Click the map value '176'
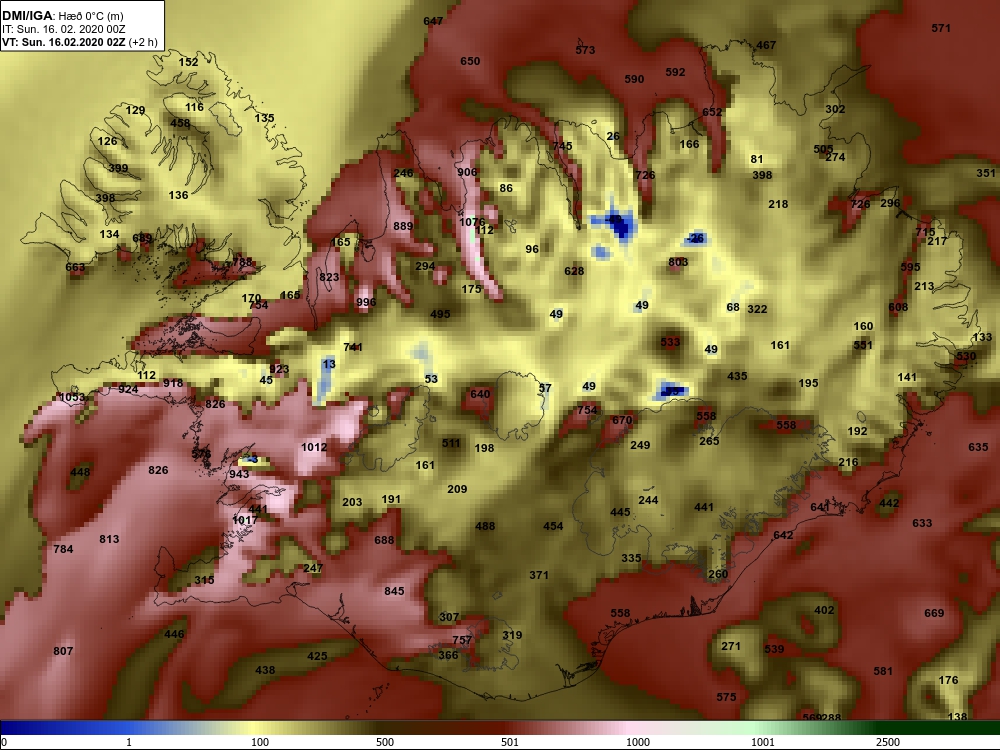The height and width of the screenshot is (750, 1000). coord(948,680)
